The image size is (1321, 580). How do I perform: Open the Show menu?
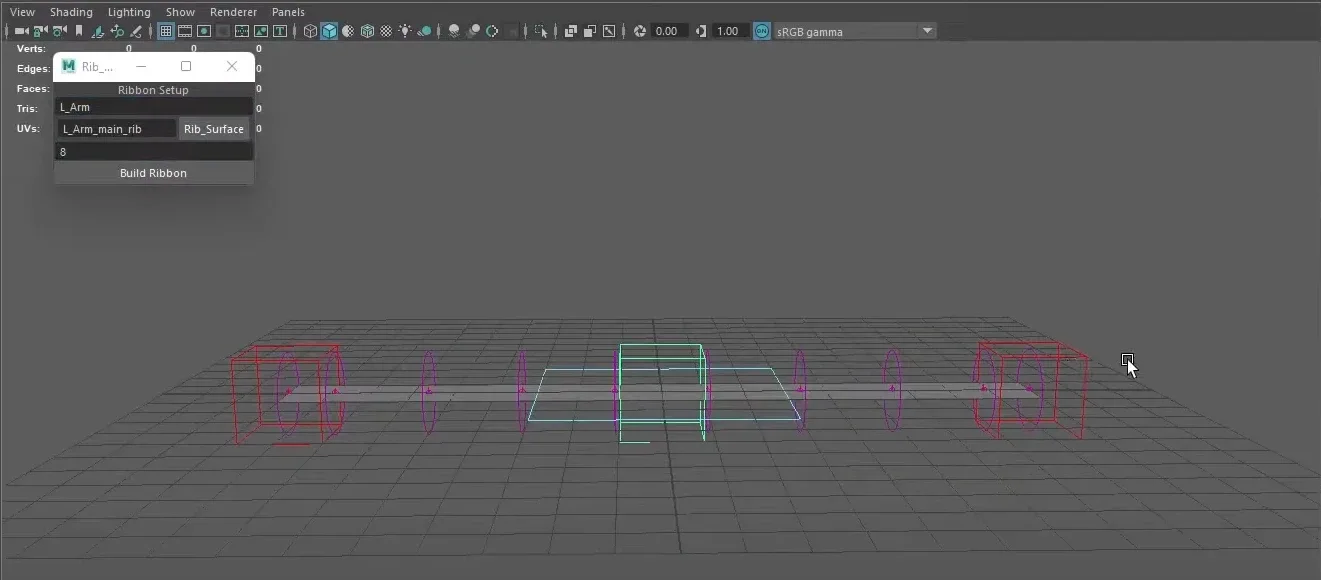180,12
